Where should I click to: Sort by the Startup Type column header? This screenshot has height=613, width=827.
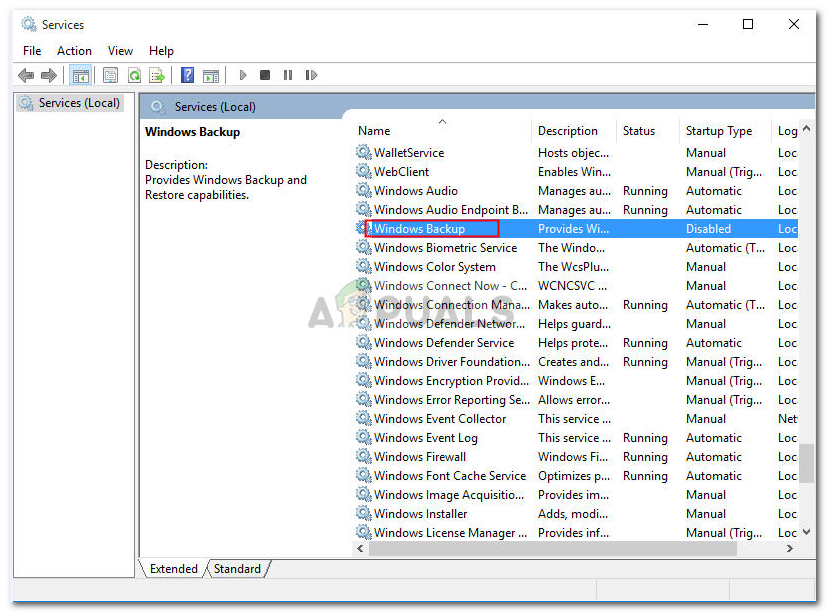click(726, 131)
